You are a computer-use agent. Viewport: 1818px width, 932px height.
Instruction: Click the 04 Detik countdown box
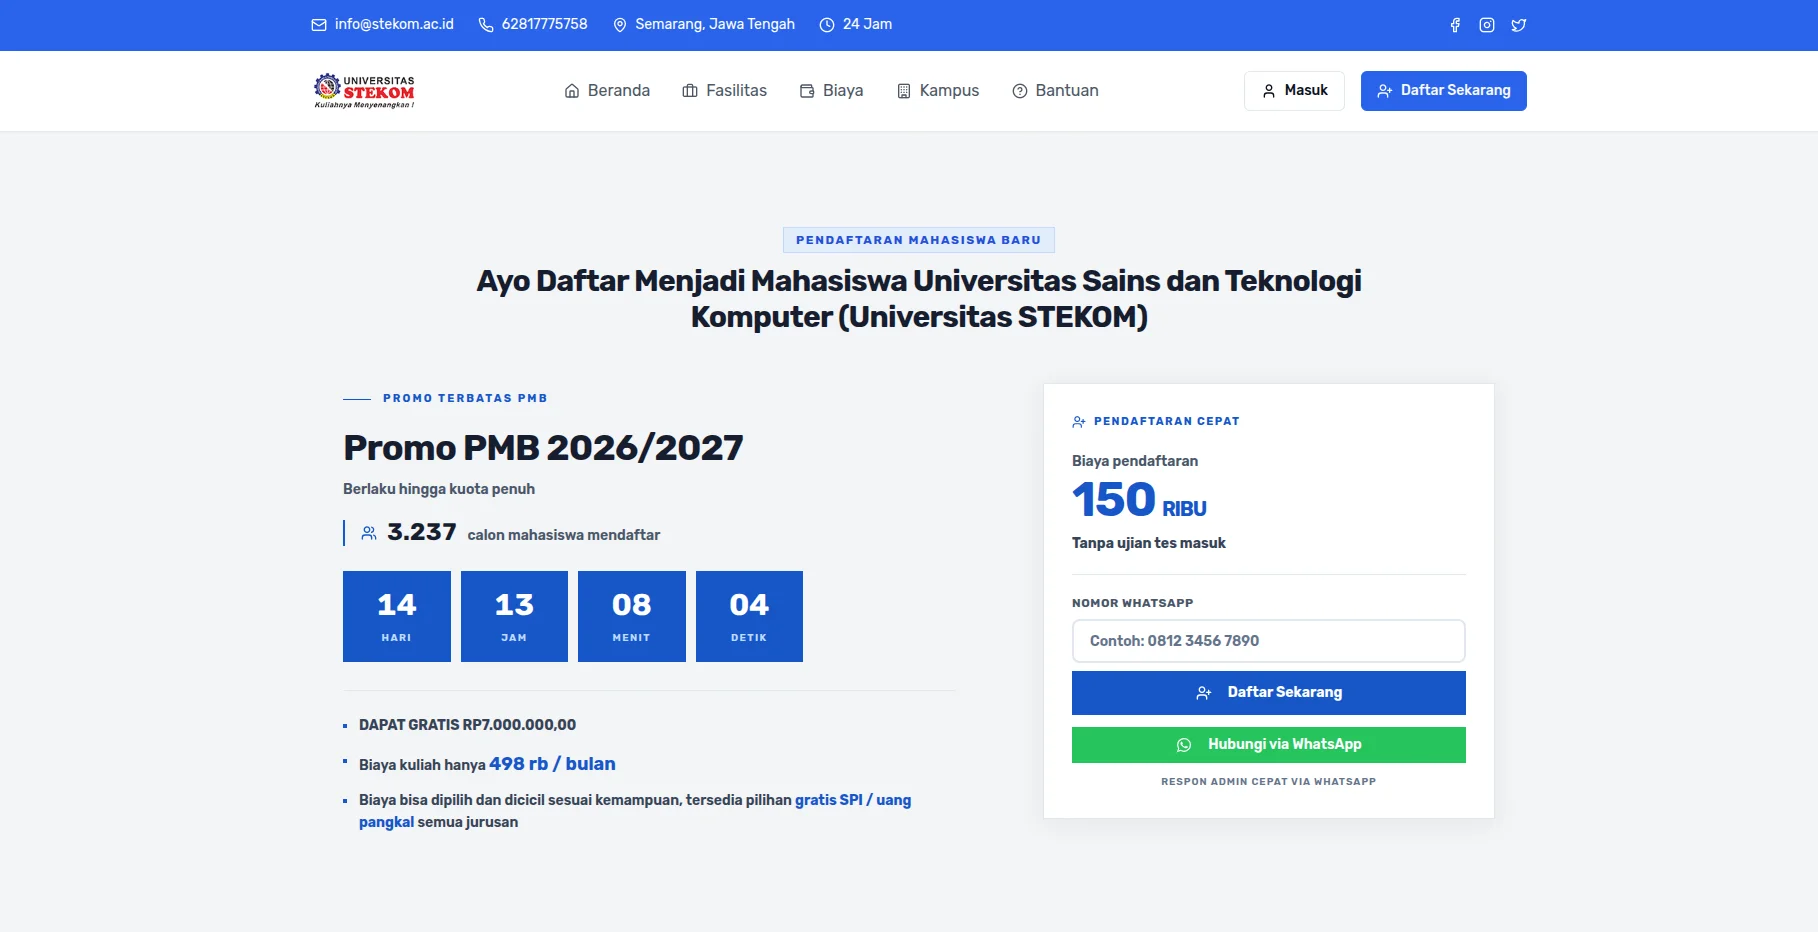[749, 616]
